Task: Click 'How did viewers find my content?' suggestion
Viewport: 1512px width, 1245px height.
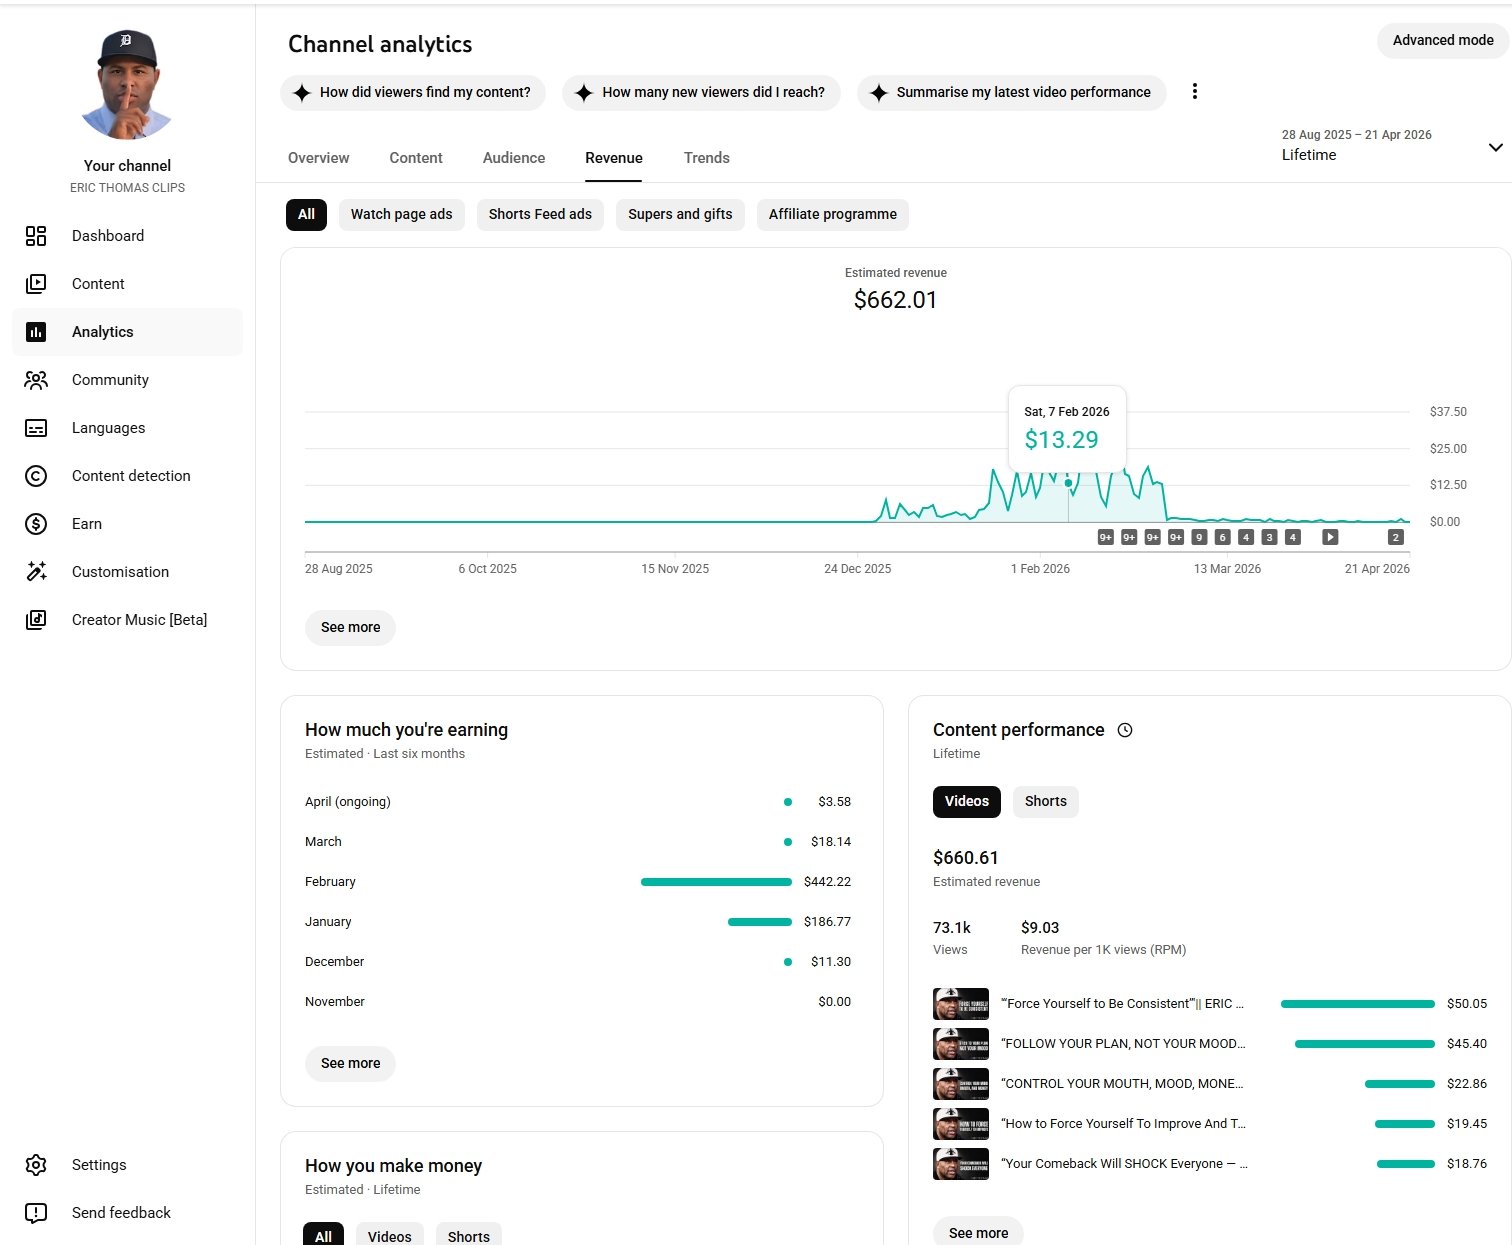Action: tap(413, 92)
